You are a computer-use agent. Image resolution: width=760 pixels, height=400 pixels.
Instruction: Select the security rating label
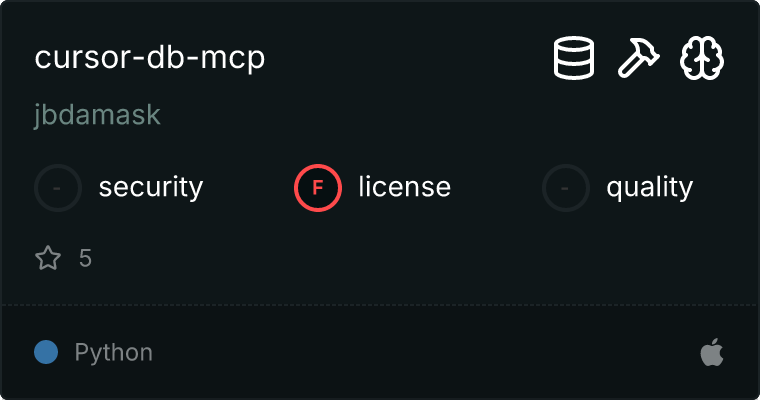point(151,188)
